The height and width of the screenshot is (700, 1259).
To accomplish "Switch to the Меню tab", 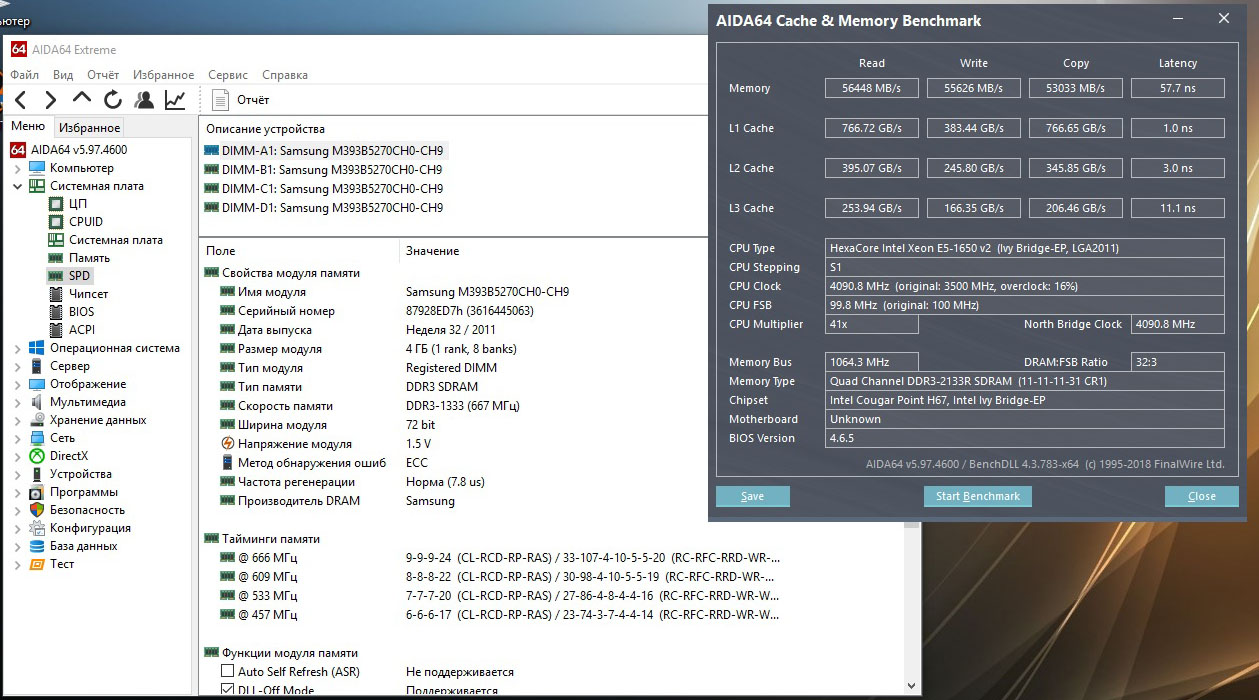I will point(28,127).
